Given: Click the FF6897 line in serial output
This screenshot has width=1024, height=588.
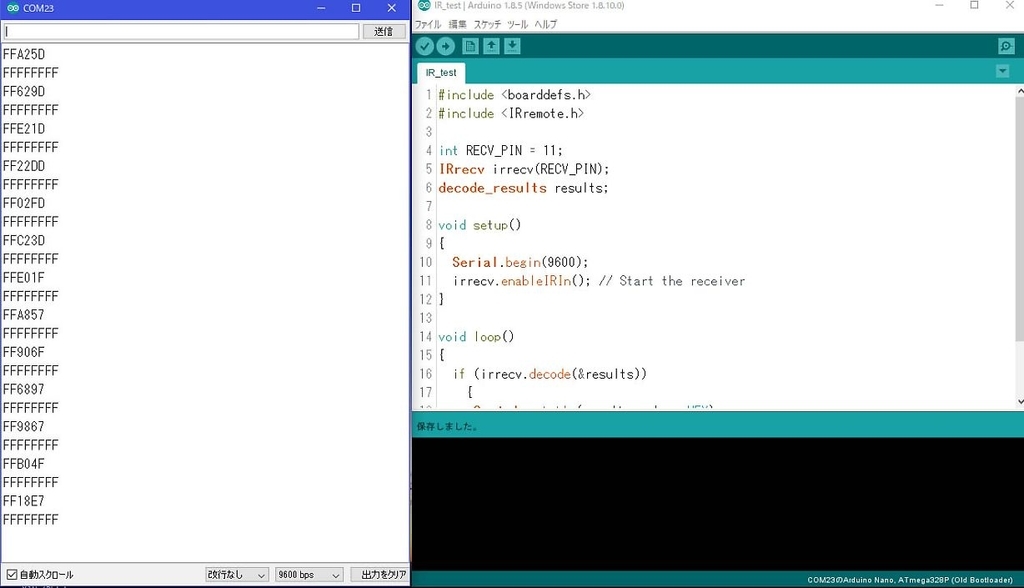Looking at the screenshot, I should point(24,389).
